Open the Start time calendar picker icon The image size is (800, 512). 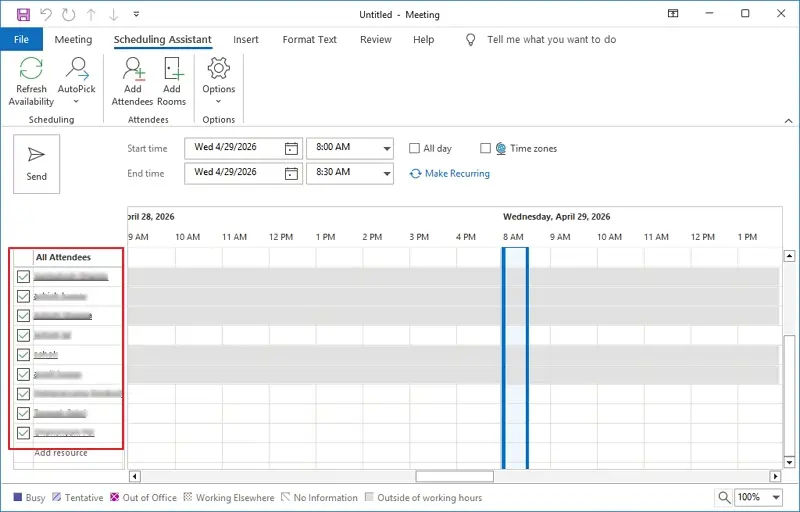[291, 148]
